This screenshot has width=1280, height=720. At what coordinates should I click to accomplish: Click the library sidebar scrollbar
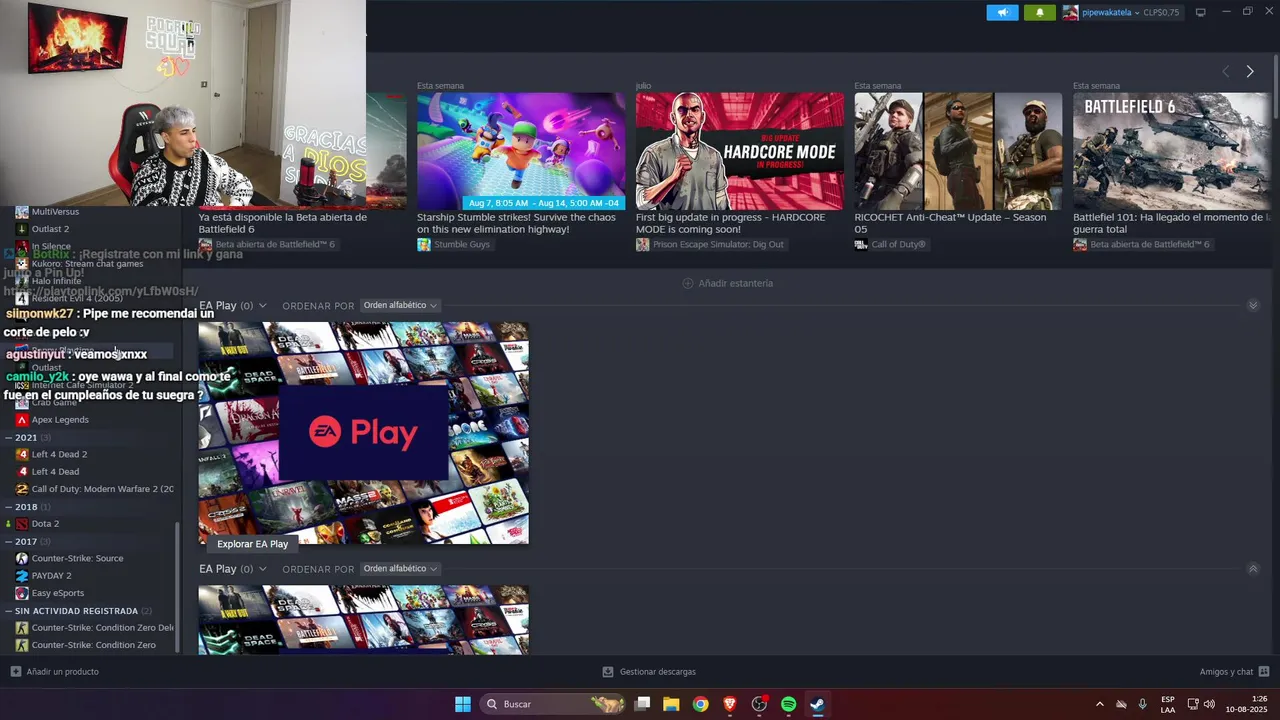178,586
